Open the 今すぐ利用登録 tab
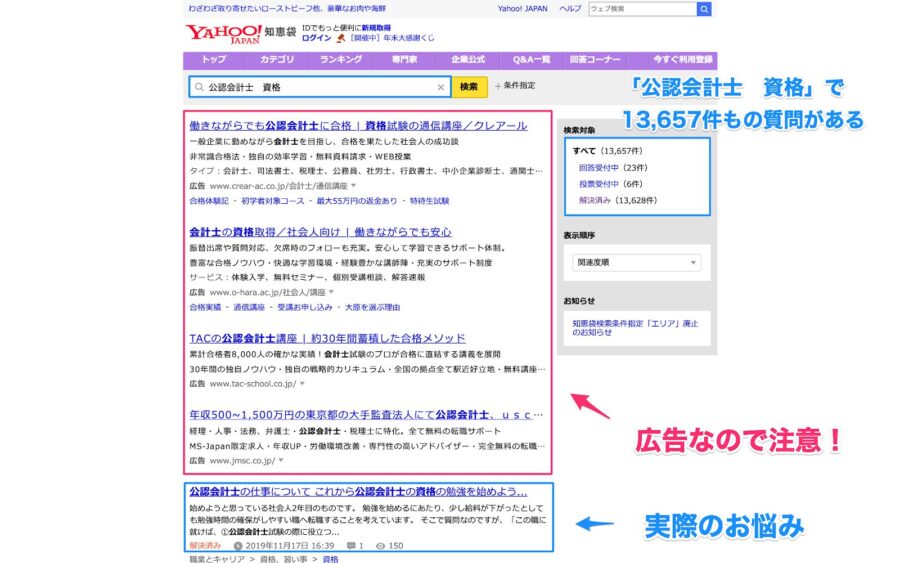 pos(682,60)
